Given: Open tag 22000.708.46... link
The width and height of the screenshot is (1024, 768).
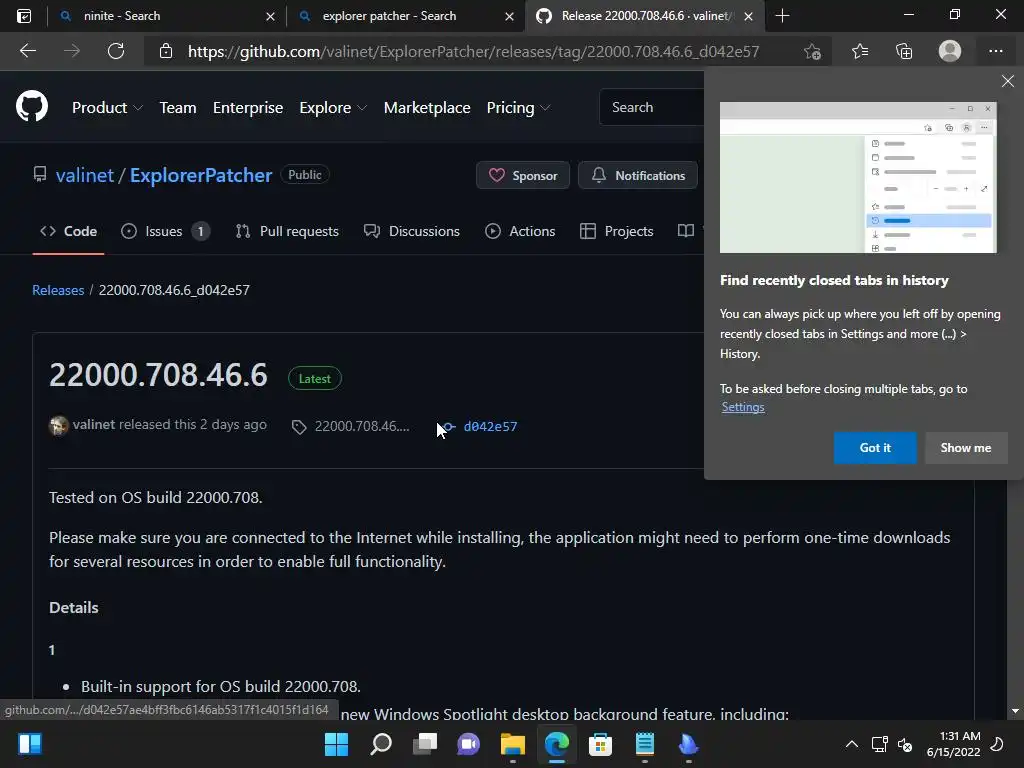Looking at the screenshot, I should pyautogui.click(x=362, y=426).
